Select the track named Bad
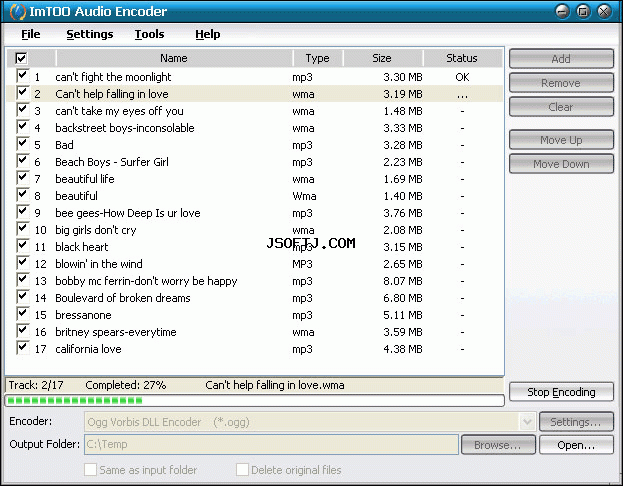Screen dimensions: 623x486 [x=254, y=145]
